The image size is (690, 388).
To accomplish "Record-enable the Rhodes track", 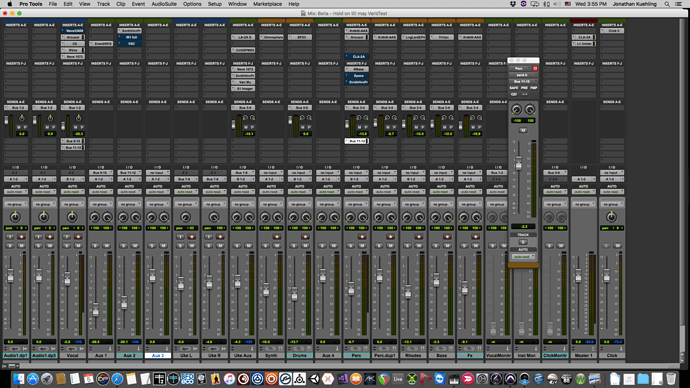I will 418,237.
